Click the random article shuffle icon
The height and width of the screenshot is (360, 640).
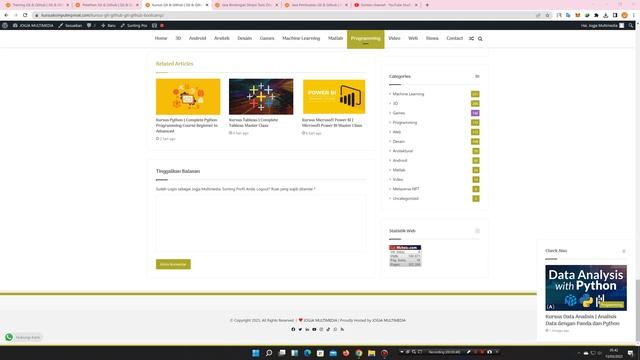coord(471,39)
